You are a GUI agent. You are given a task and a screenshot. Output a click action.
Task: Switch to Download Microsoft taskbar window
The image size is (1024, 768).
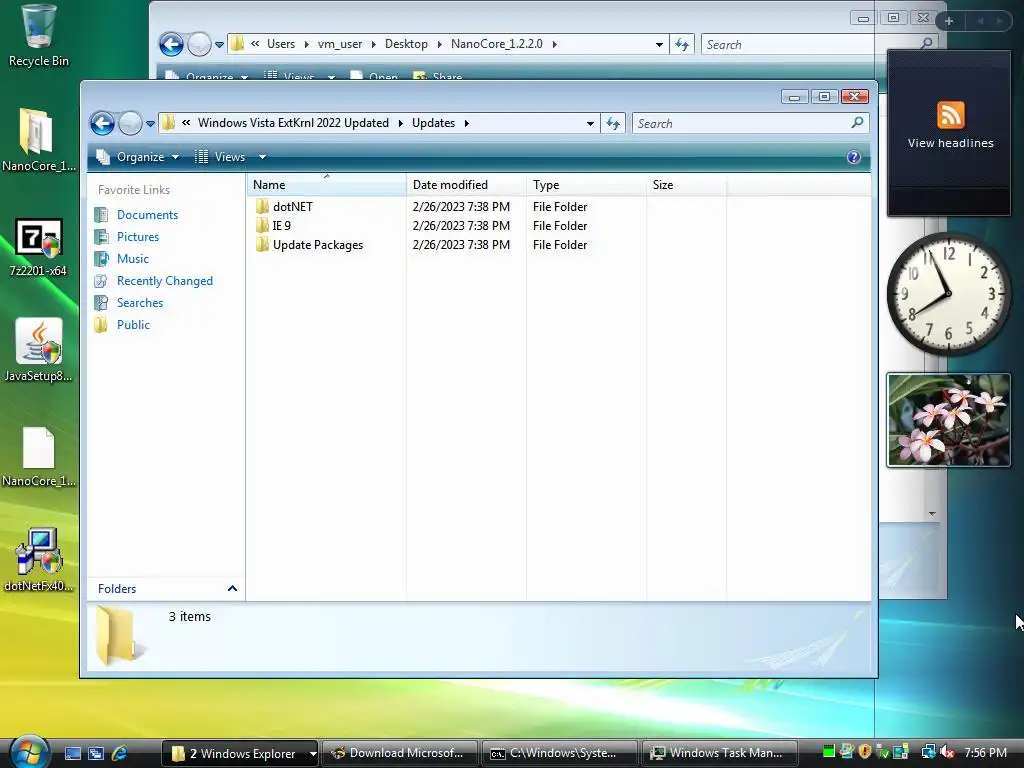point(400,753)
